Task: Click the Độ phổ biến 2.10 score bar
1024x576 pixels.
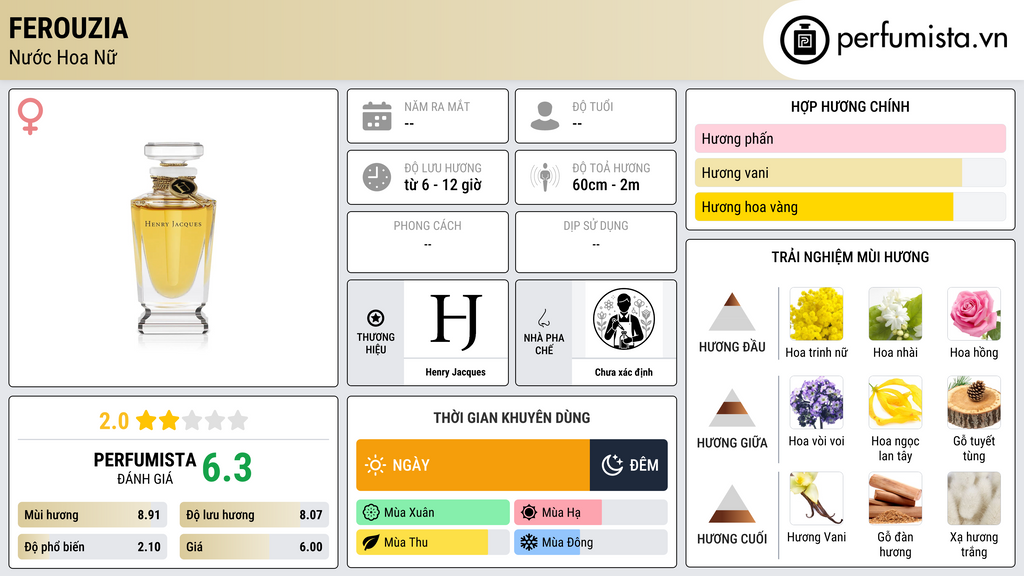Action: point(92,547)
